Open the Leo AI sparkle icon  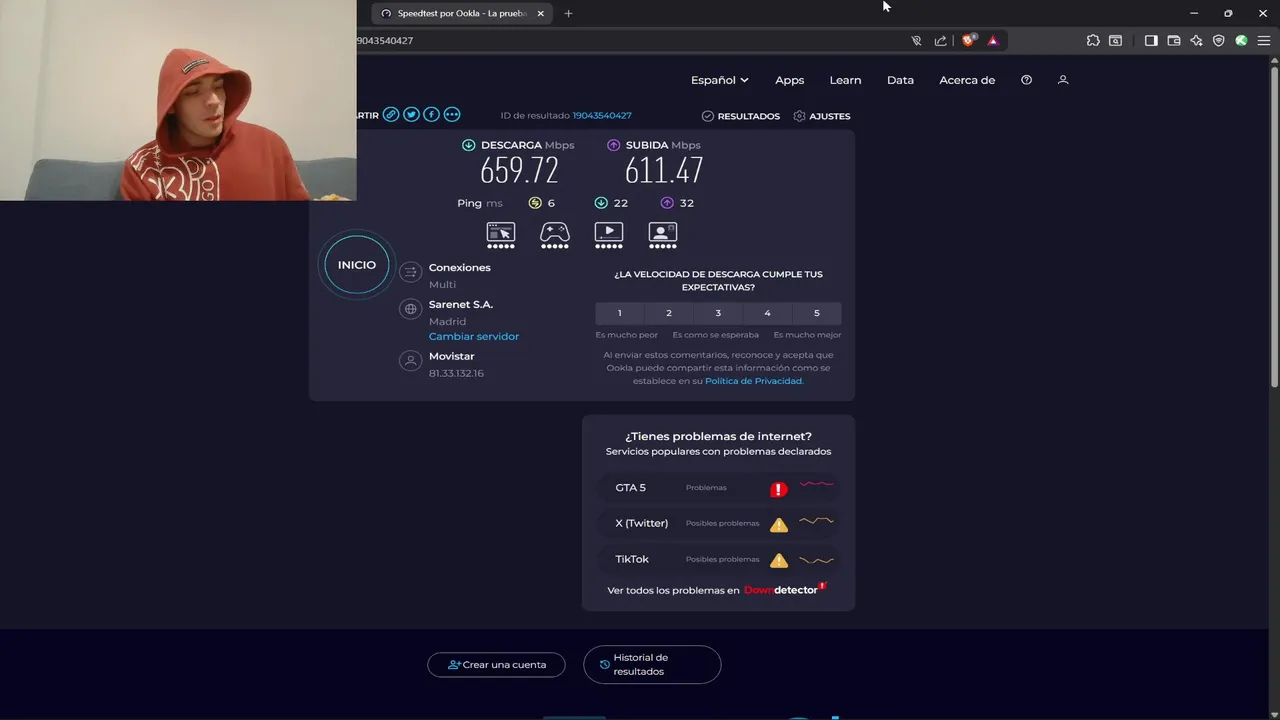click(x=1196, y=41)
